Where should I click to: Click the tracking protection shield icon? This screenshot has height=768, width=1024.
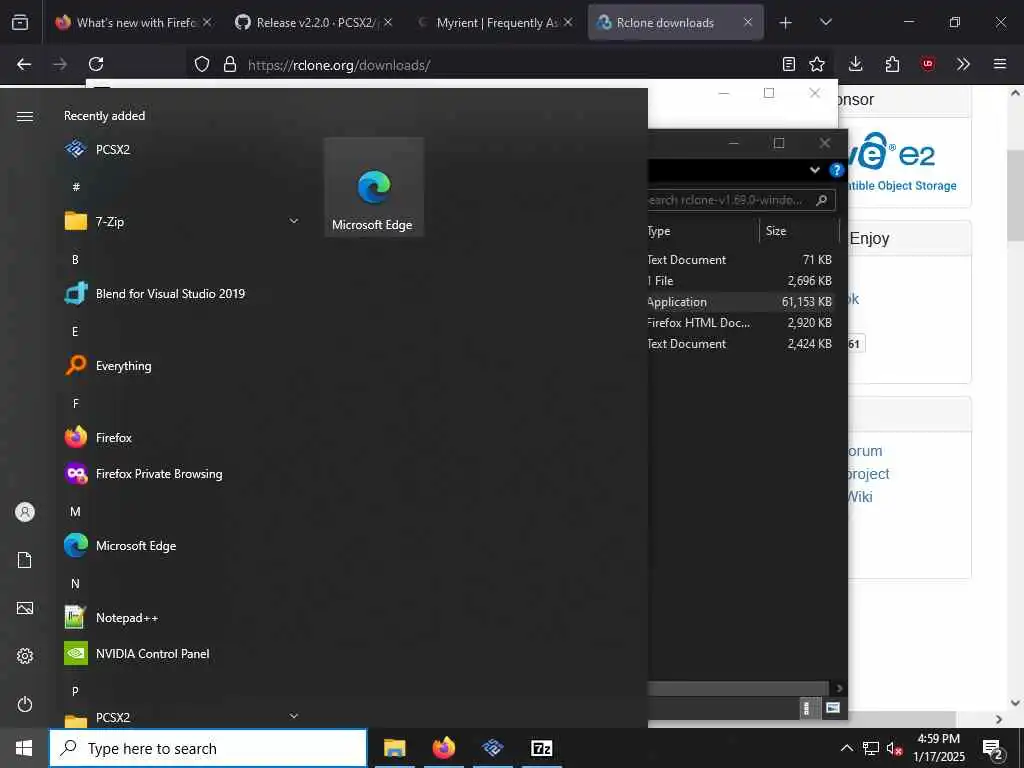tap(202, 64)
